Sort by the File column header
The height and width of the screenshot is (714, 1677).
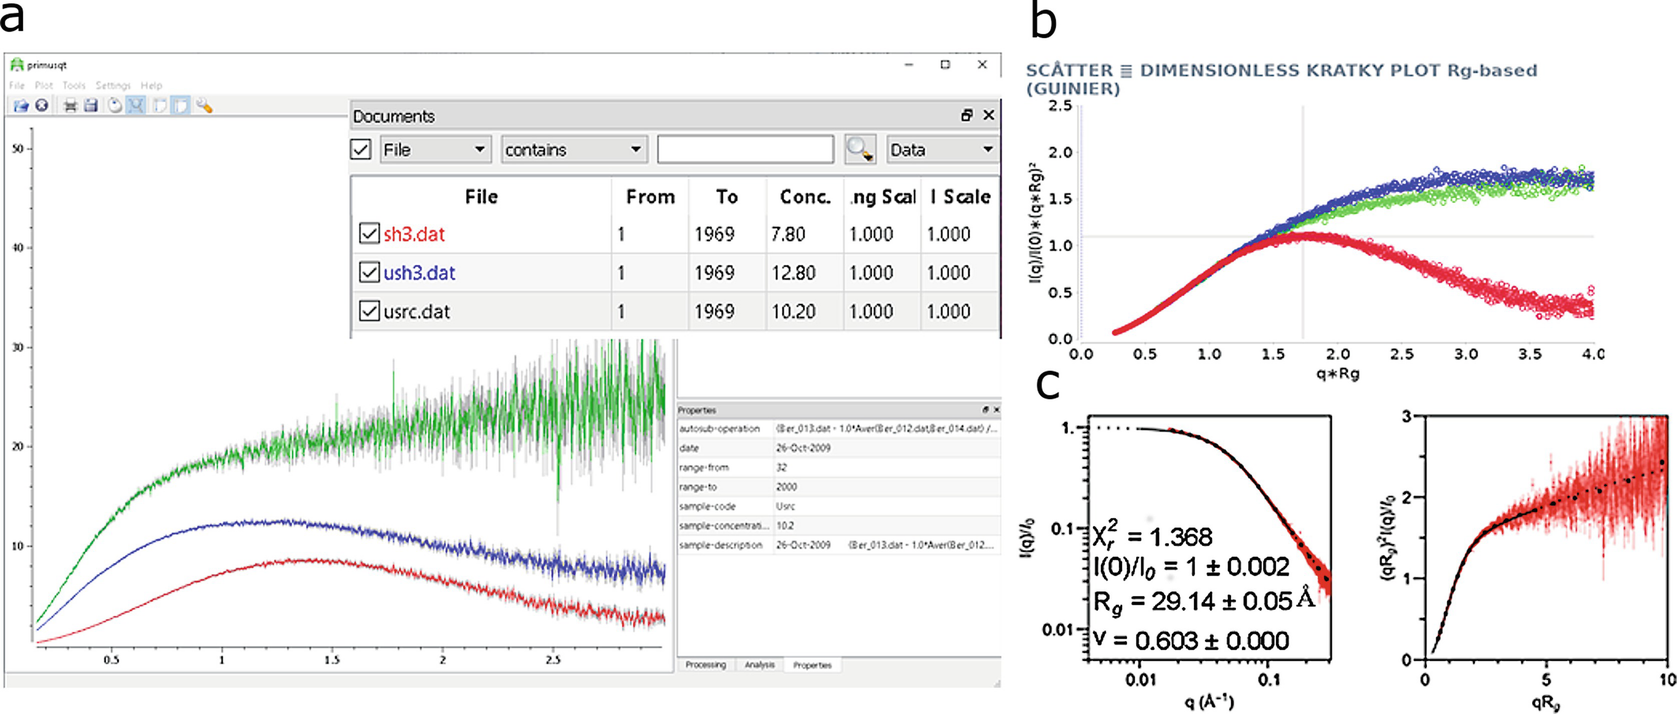pos(481,197)
